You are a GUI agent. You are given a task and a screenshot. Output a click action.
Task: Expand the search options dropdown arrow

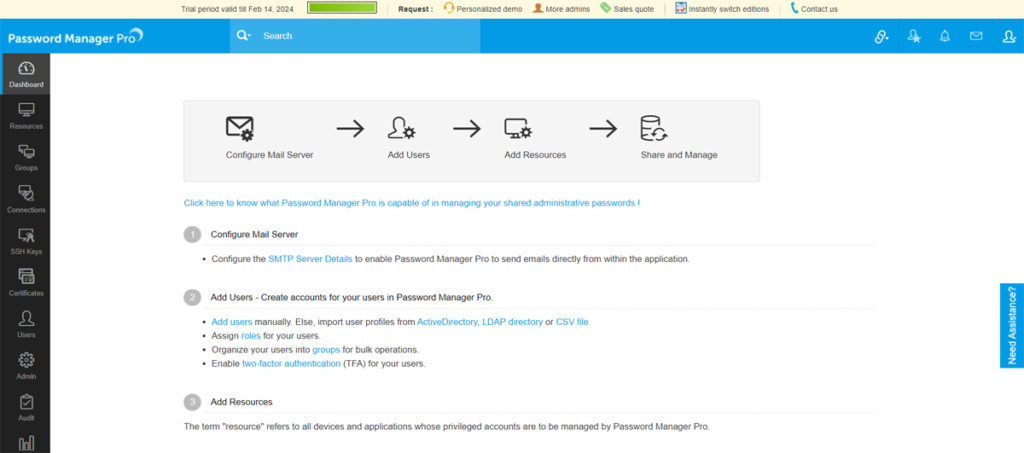tap(244, 36)
